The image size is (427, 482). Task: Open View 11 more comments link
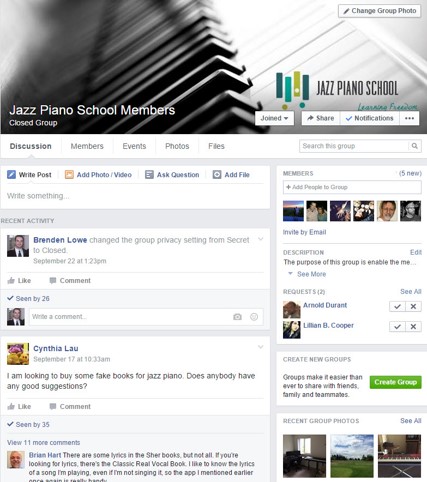(x=43, y=442)
